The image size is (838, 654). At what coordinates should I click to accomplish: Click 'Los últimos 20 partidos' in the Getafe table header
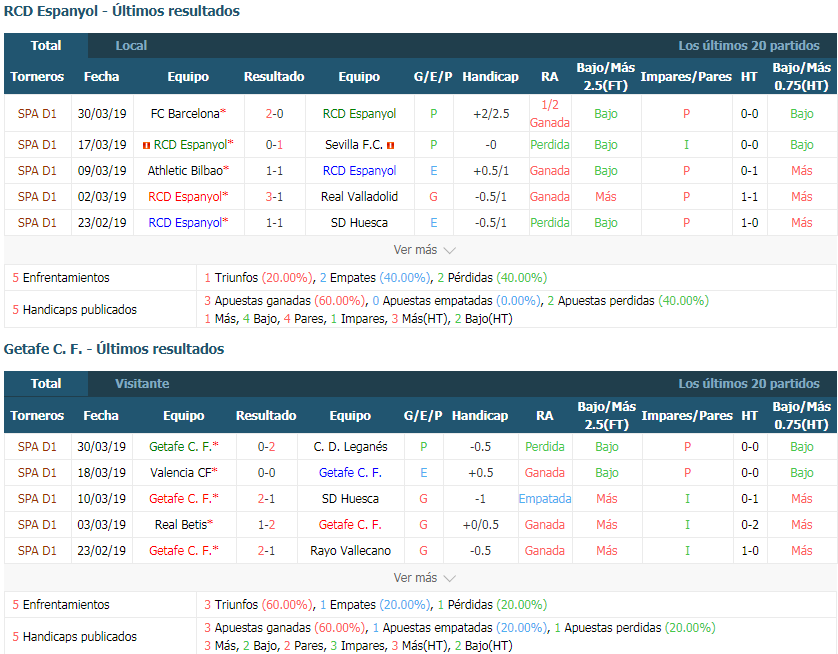[x=749, y=384]
